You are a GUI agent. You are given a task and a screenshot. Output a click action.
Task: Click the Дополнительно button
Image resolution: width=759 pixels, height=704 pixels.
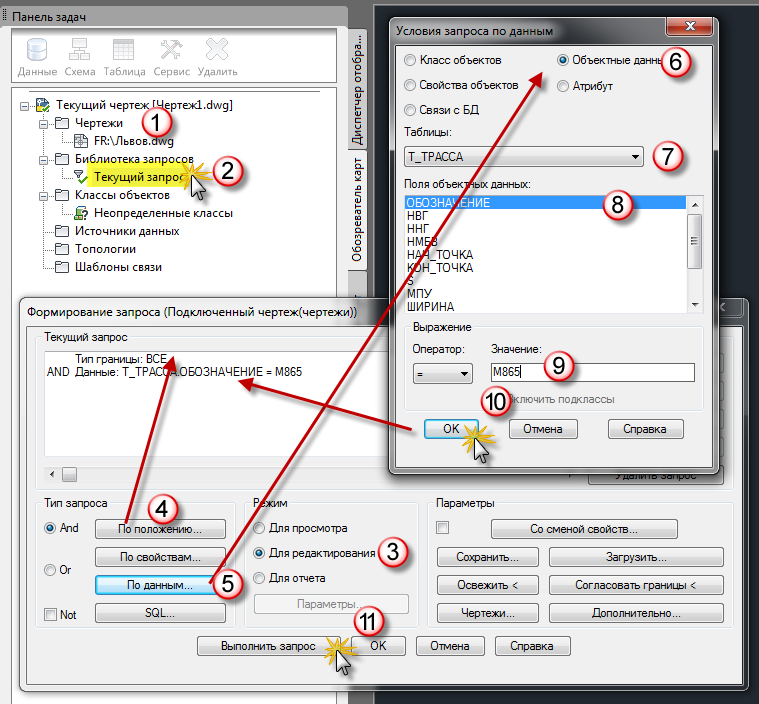[x=636, y=613]
